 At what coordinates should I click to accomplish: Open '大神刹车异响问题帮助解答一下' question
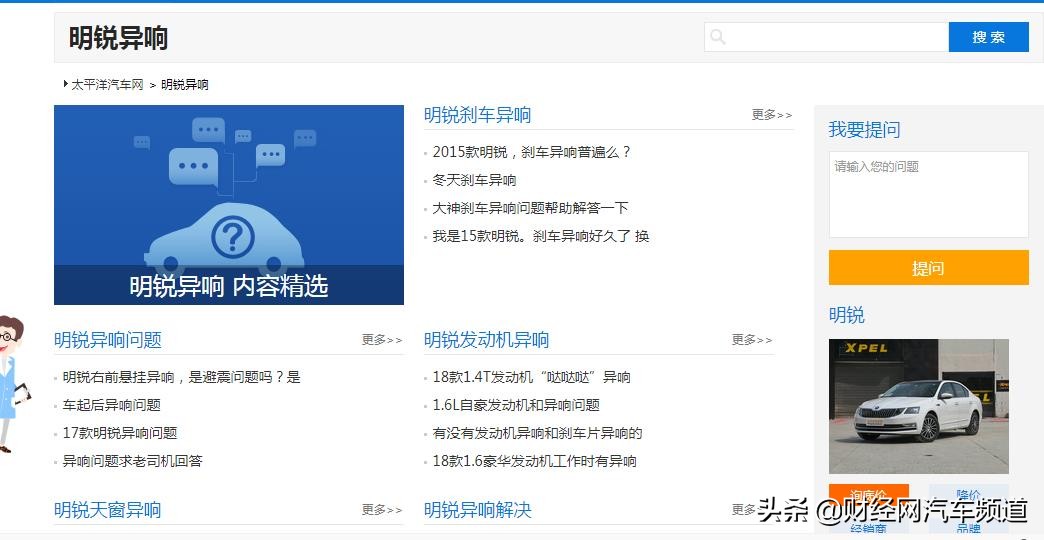(x=530, y=208)
